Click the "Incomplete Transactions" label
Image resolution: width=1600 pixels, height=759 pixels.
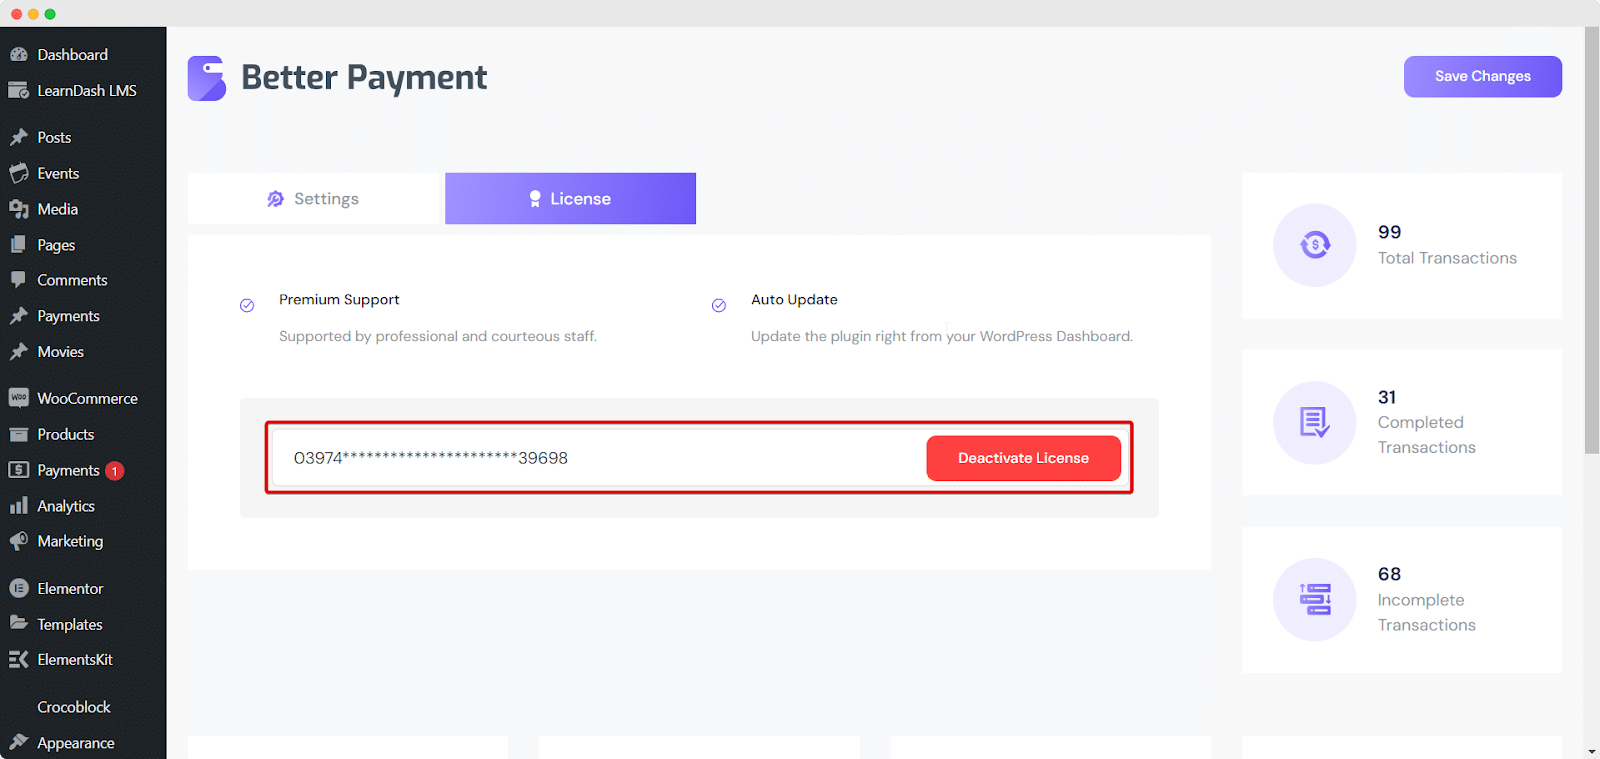(1427, 612)
